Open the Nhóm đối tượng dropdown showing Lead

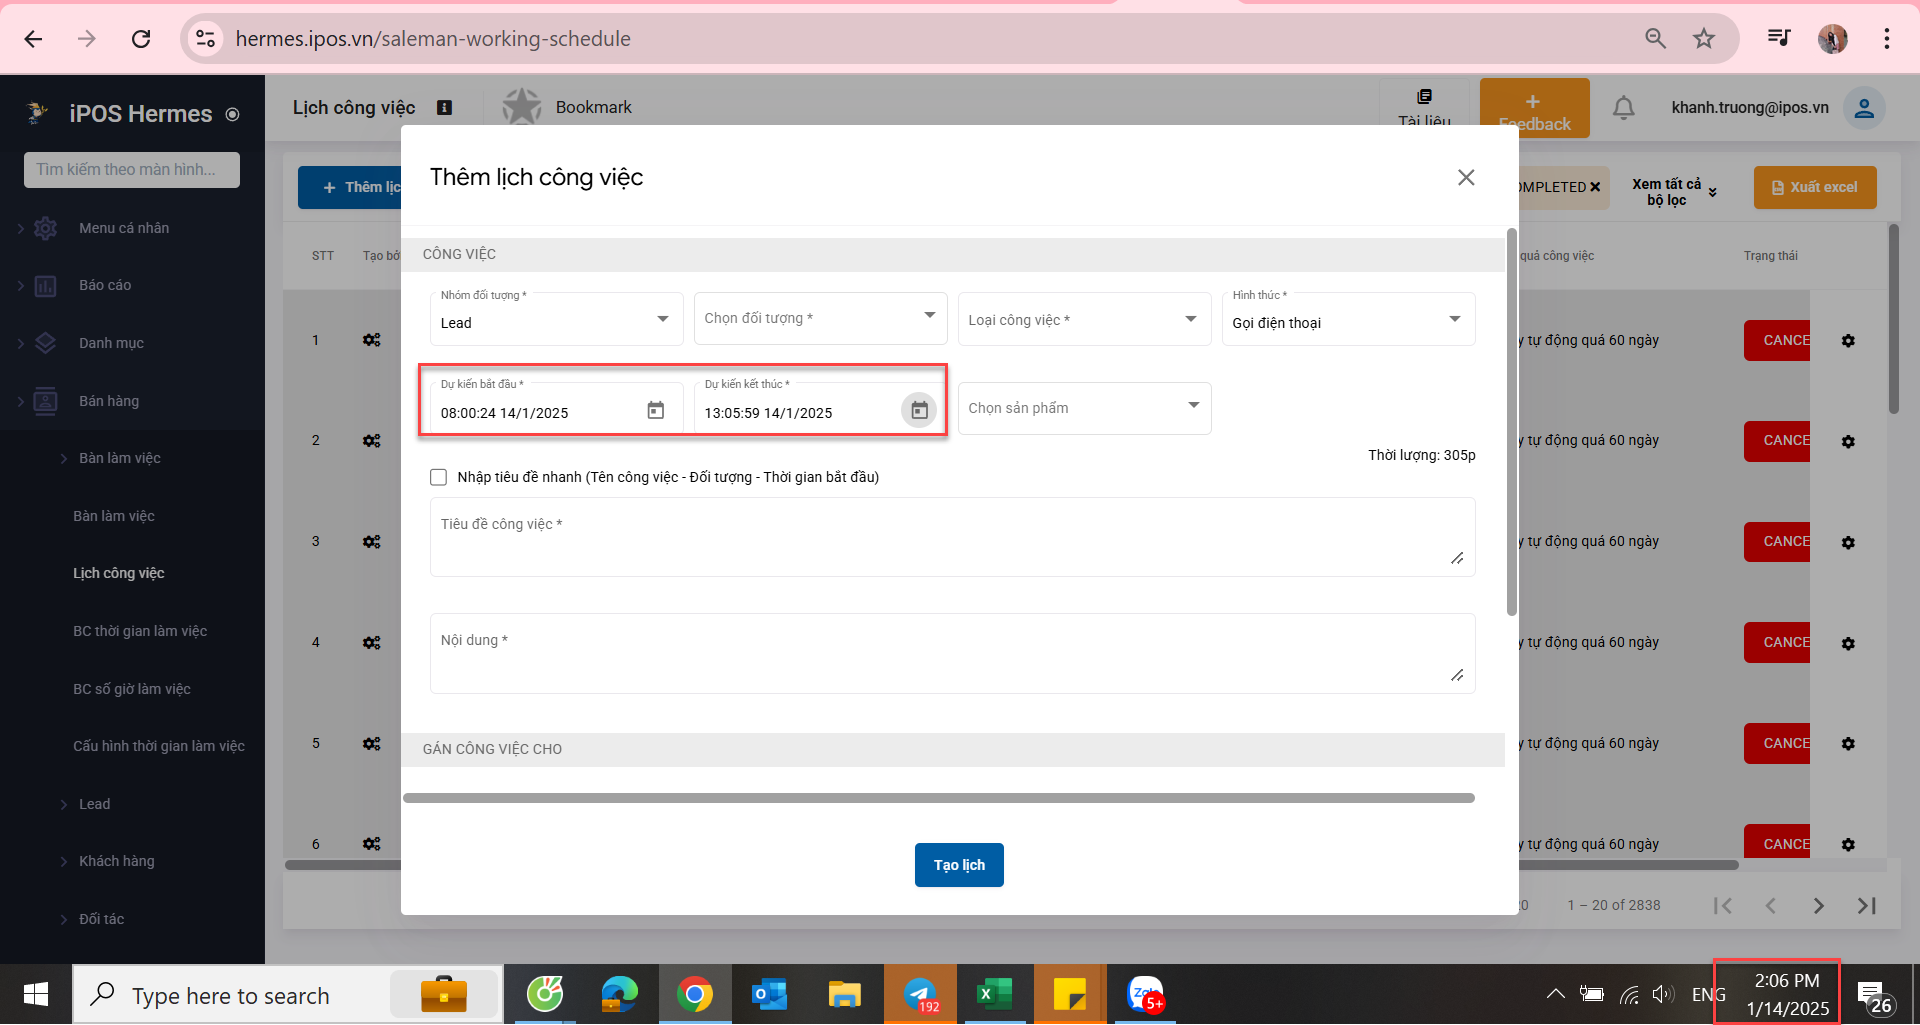pyautogui.click(x=556, y=319)
